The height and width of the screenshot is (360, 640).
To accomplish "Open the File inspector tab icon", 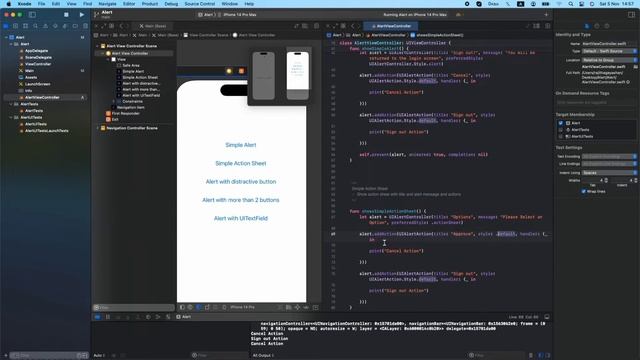I will (587, 26).
